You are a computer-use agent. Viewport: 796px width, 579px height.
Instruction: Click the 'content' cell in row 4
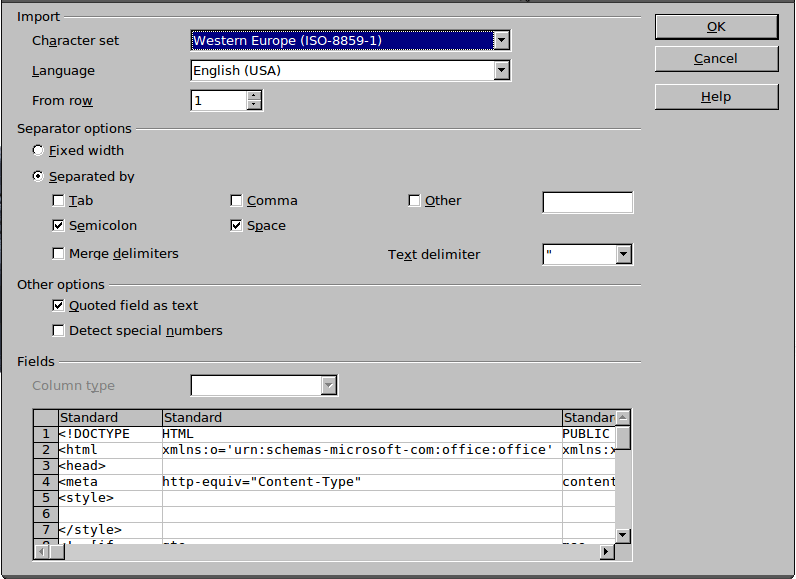[x=589, y=482]
